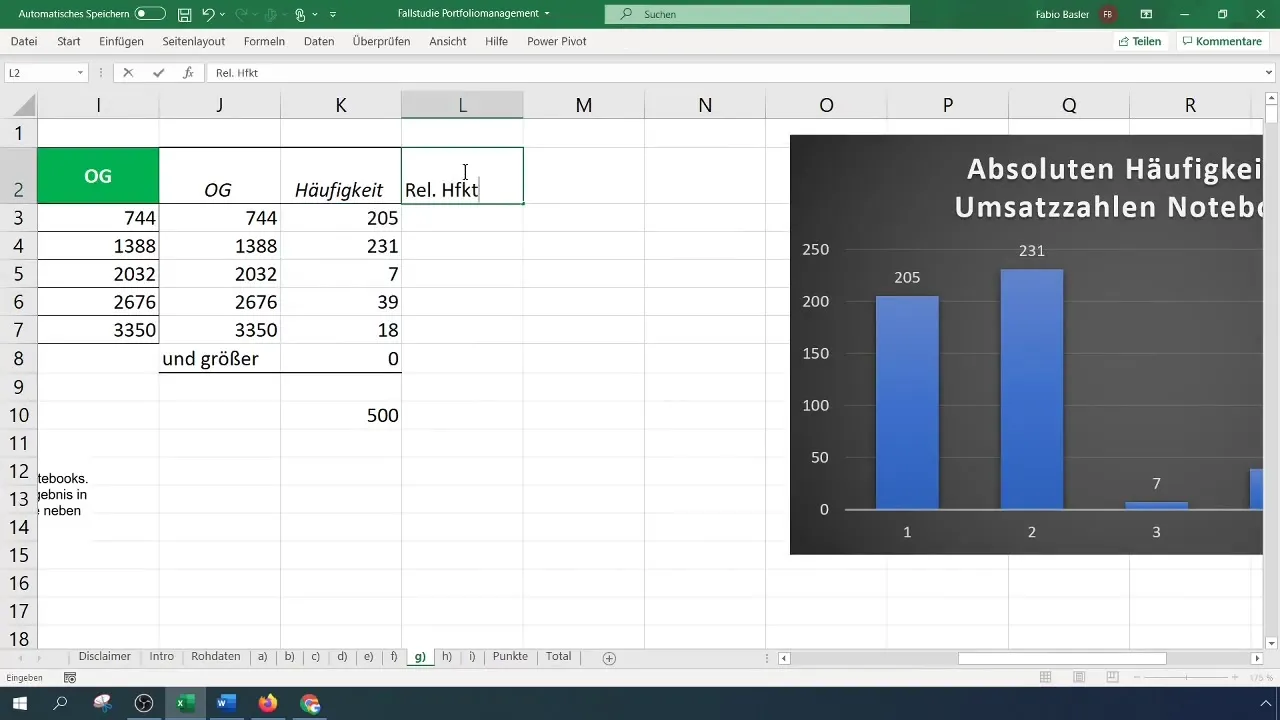Click the touch/mouse mode icon
1280x720 pixels.
[299, 14]
